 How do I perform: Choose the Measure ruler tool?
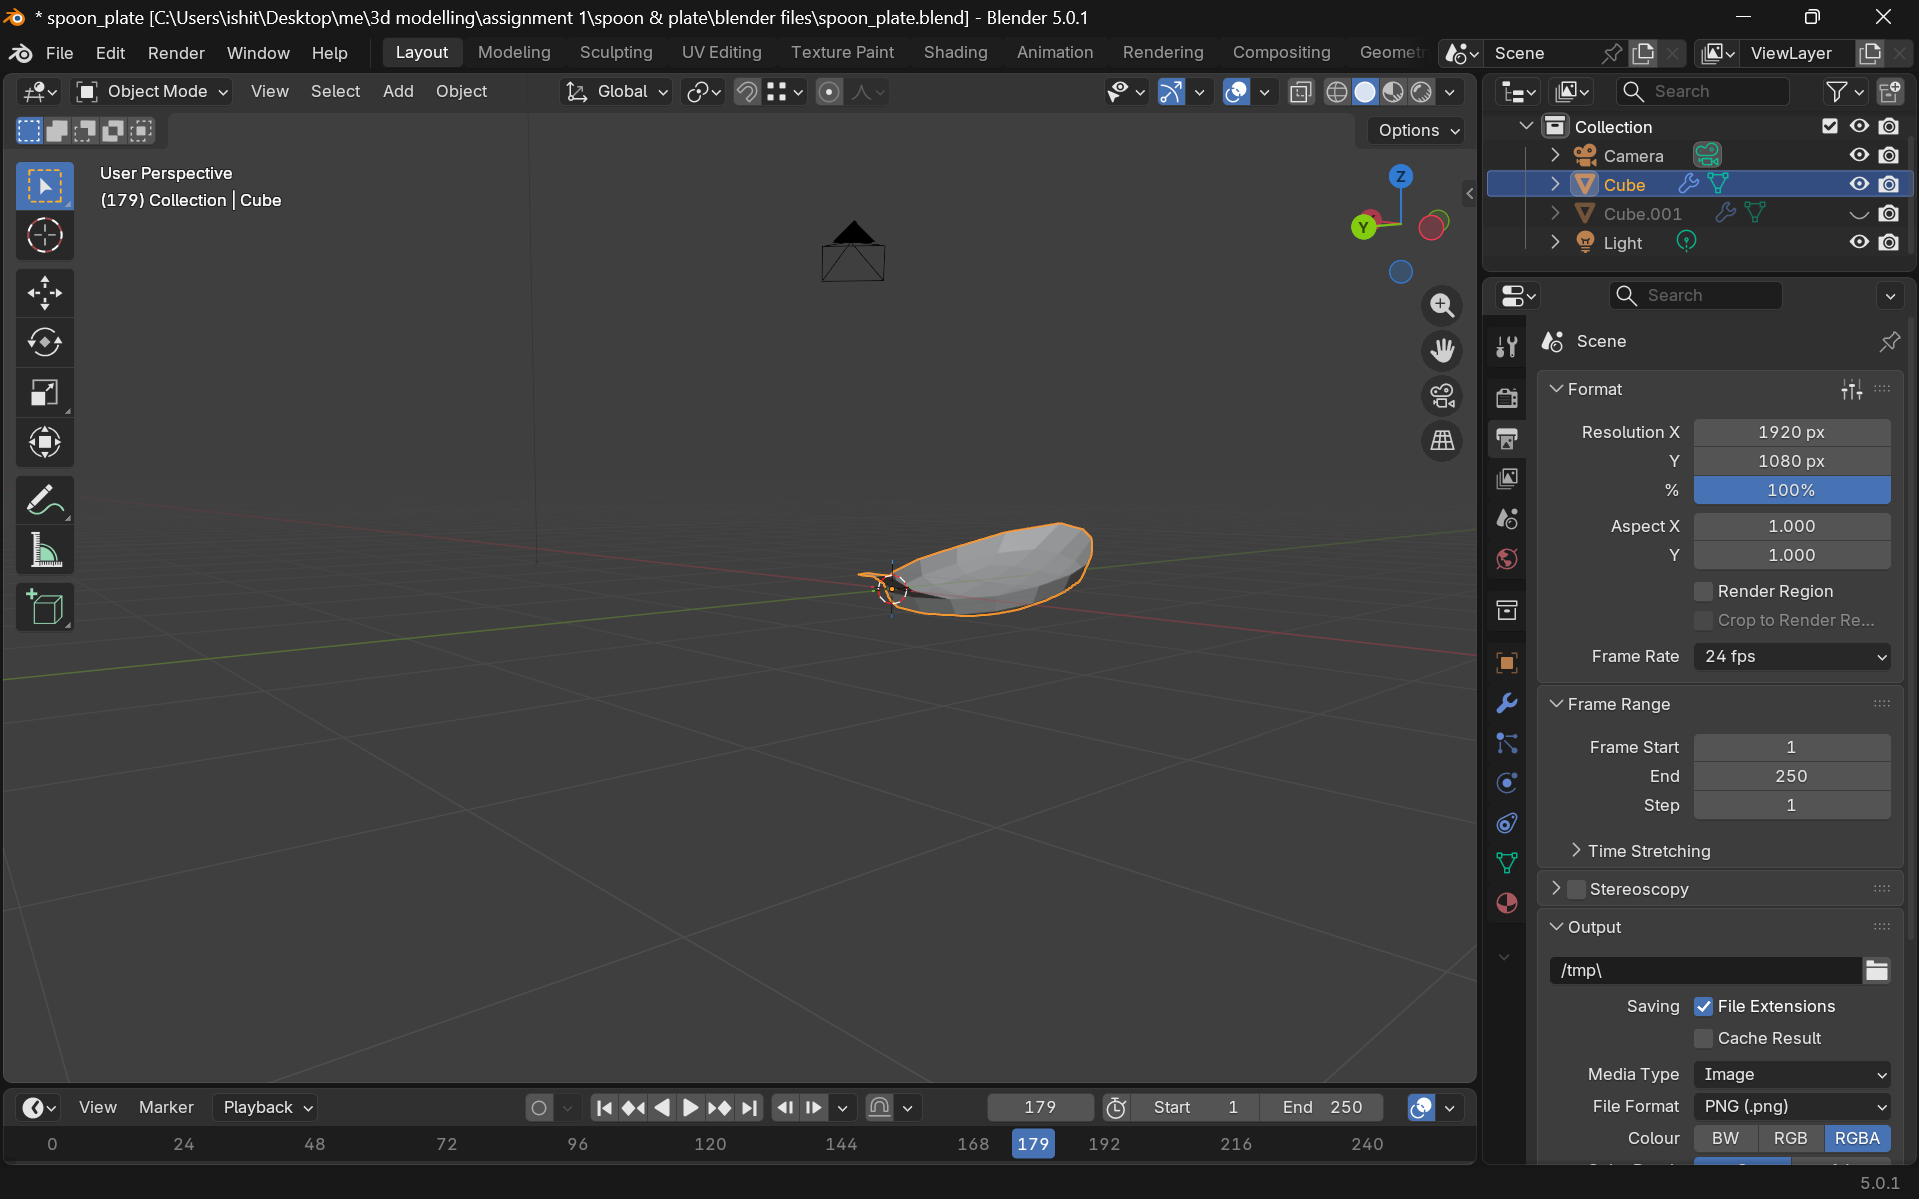tap(45, 550)
